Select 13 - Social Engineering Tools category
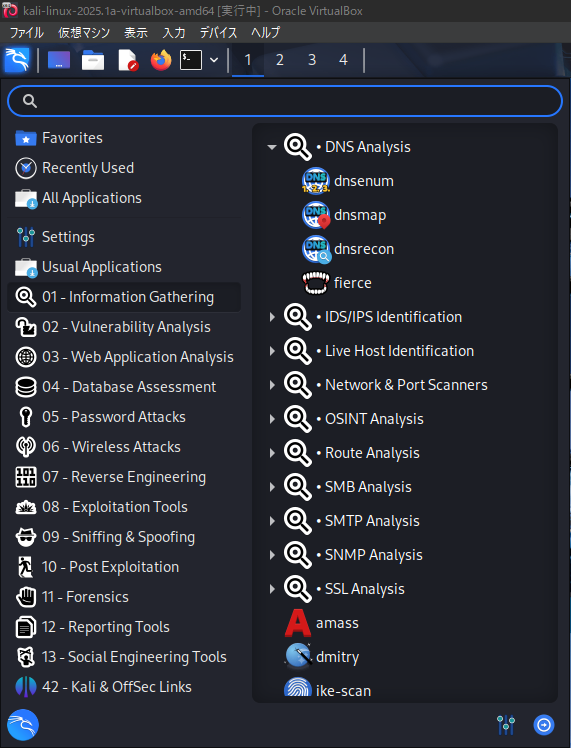 point(124,657)
